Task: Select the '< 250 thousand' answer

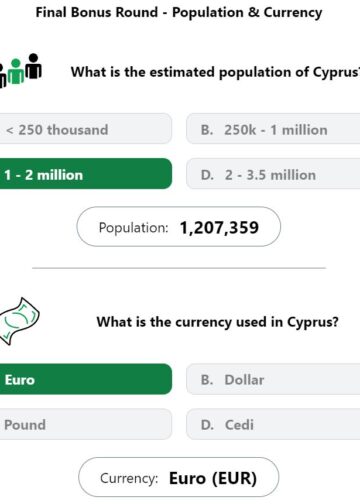Action: coord(86,129)
